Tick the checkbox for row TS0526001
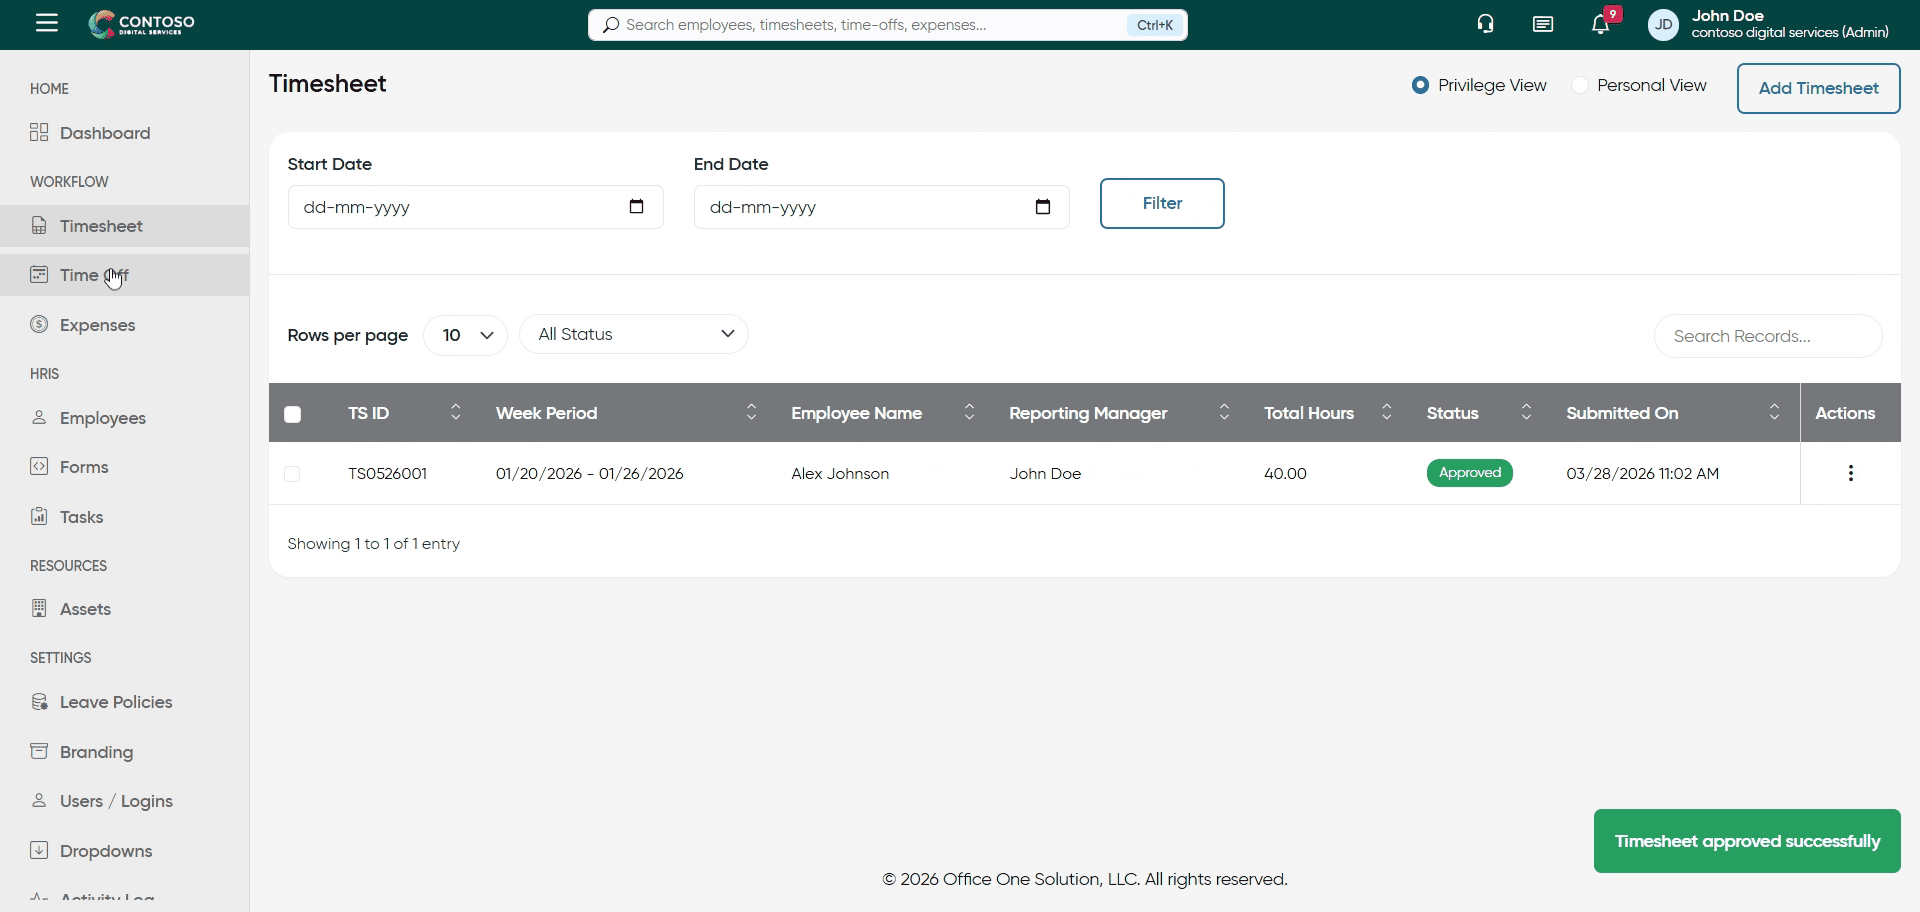Screen dimensions: 1920x912 (x=292, y=474)
